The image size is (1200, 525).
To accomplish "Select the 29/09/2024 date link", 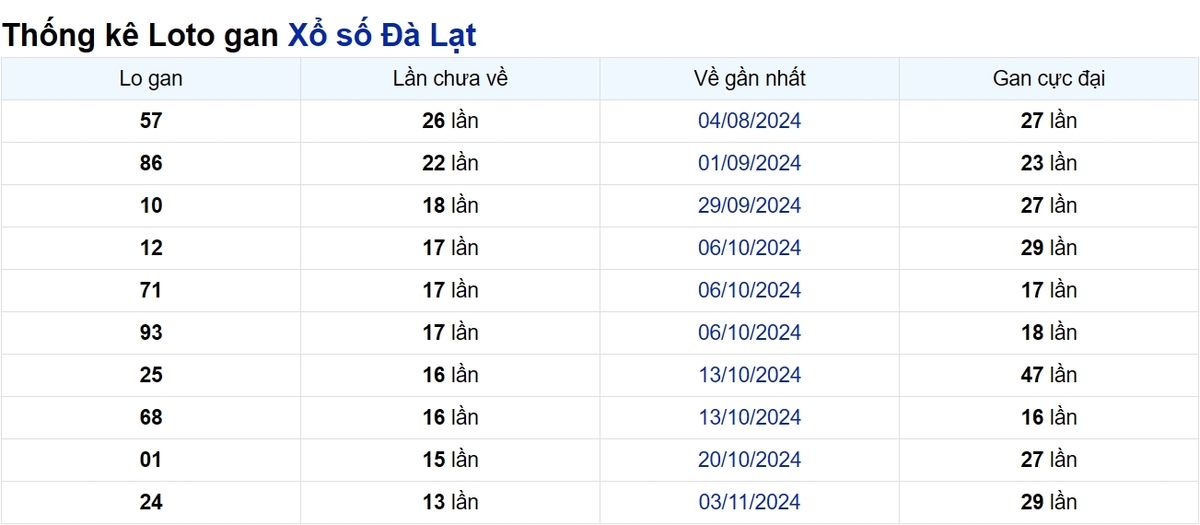I will [749, 205].
